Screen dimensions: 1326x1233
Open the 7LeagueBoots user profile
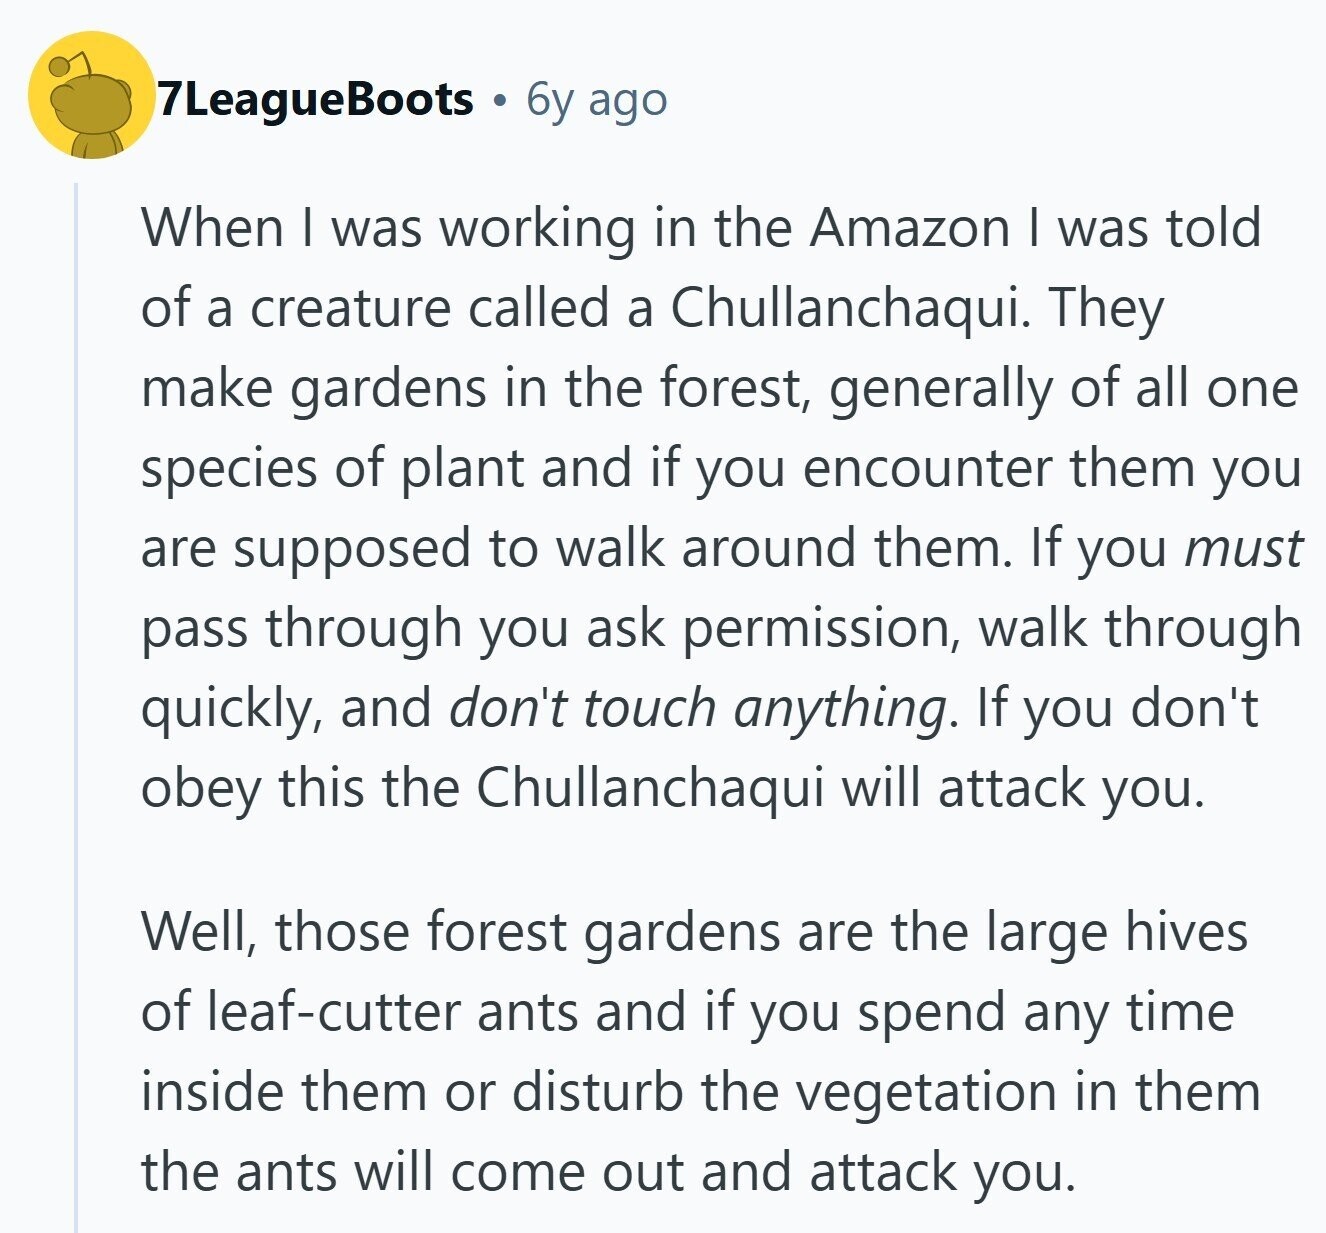pos(314,100)
